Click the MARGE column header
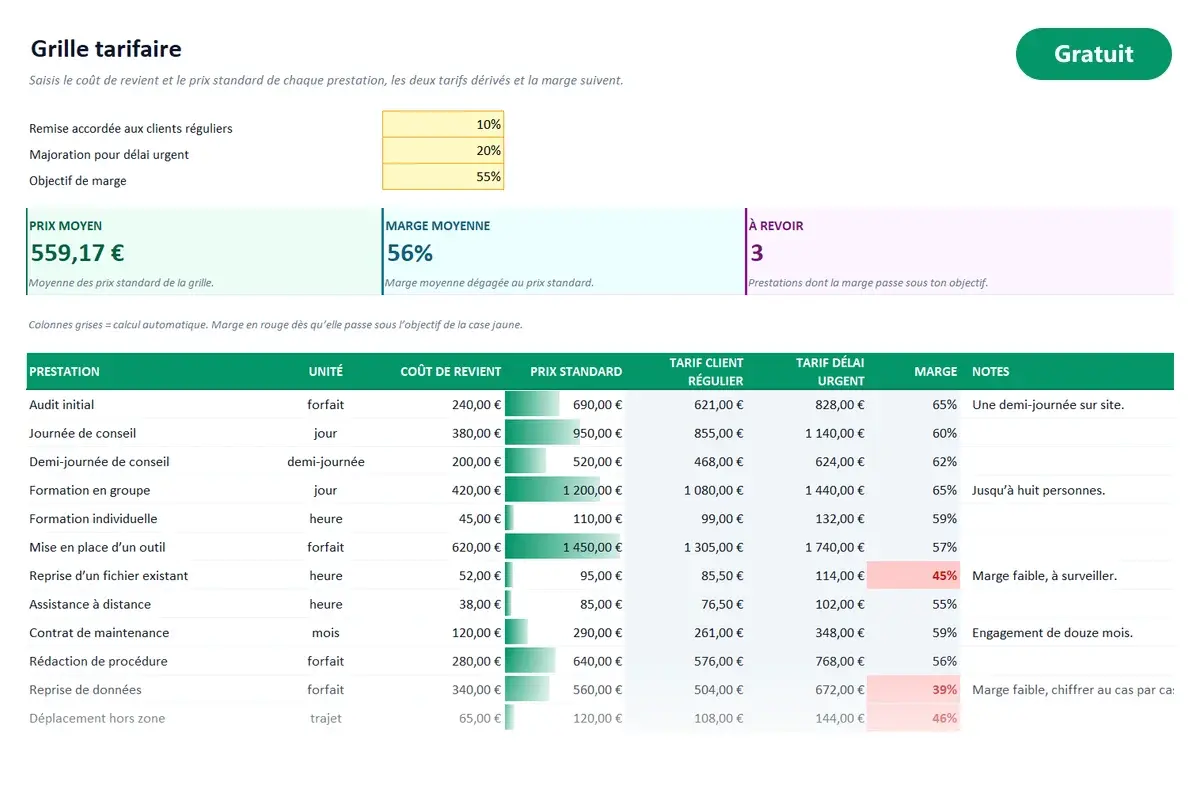Image resolution: width=1200 pixels, height=800 pixels. tap(936, 371)
